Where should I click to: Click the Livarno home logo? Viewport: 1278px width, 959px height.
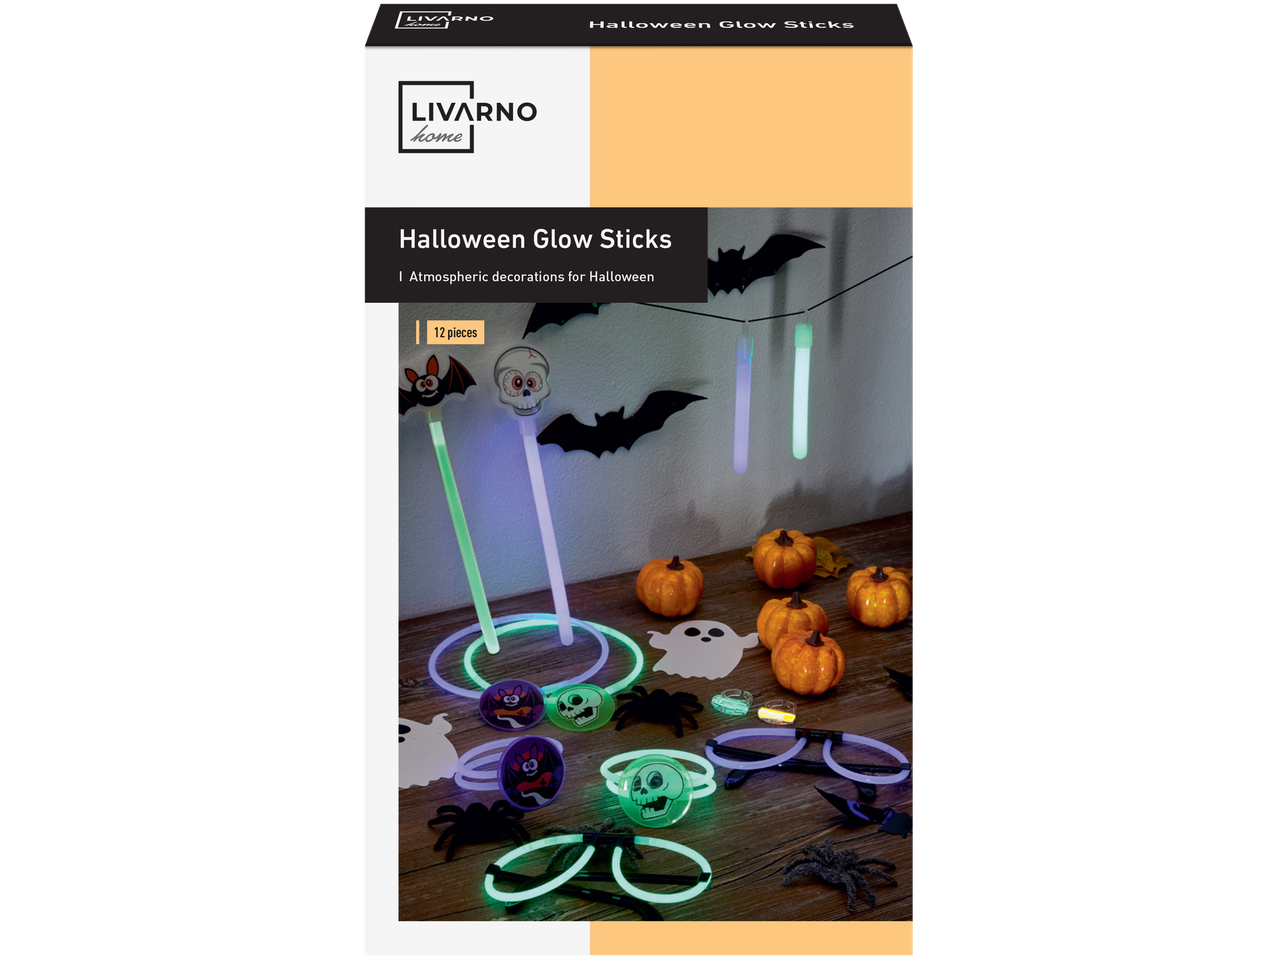pyautogui.click(x=468, y=117)
